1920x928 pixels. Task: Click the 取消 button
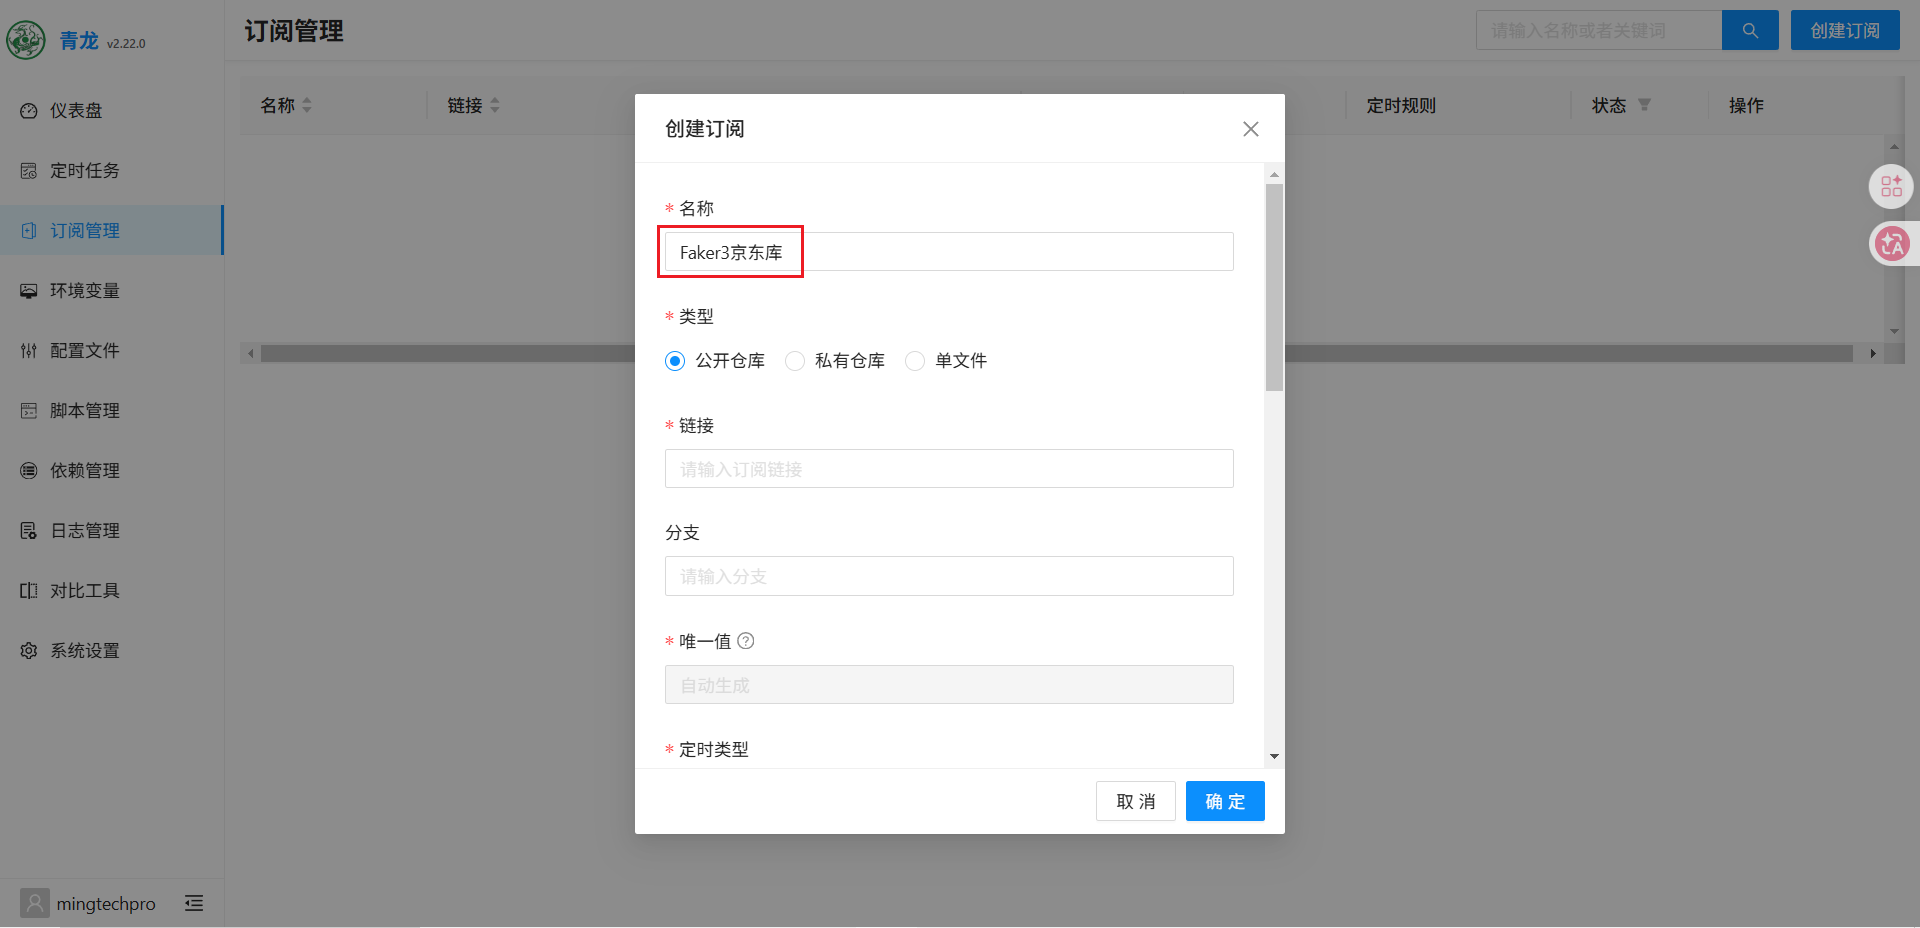tap(1136, 801)
